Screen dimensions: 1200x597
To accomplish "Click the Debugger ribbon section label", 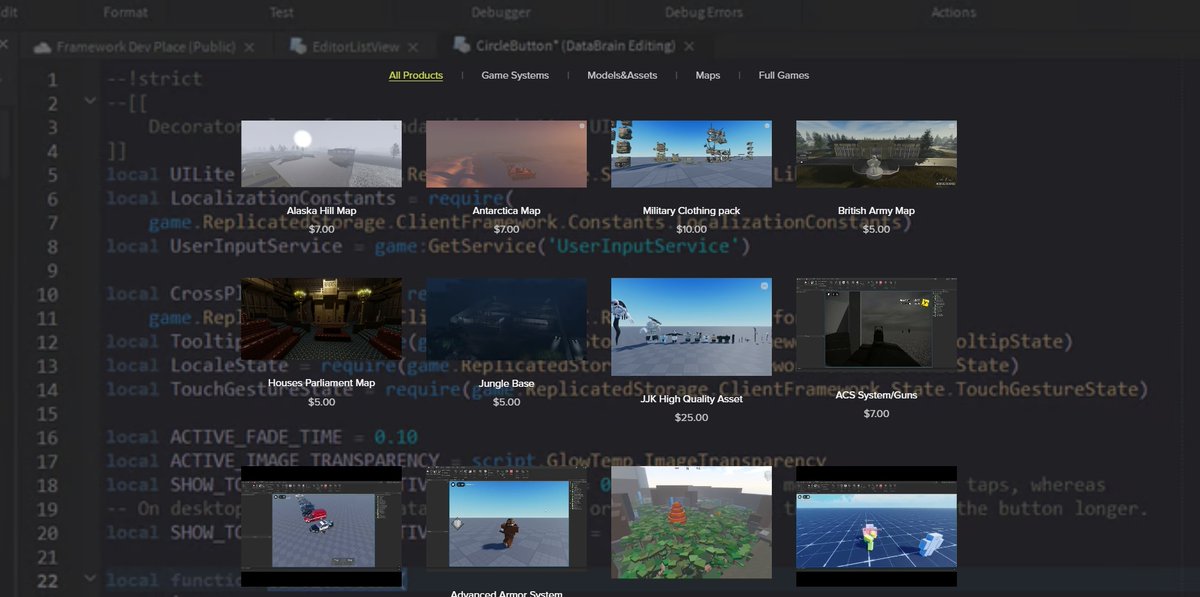I will [501, 12].
